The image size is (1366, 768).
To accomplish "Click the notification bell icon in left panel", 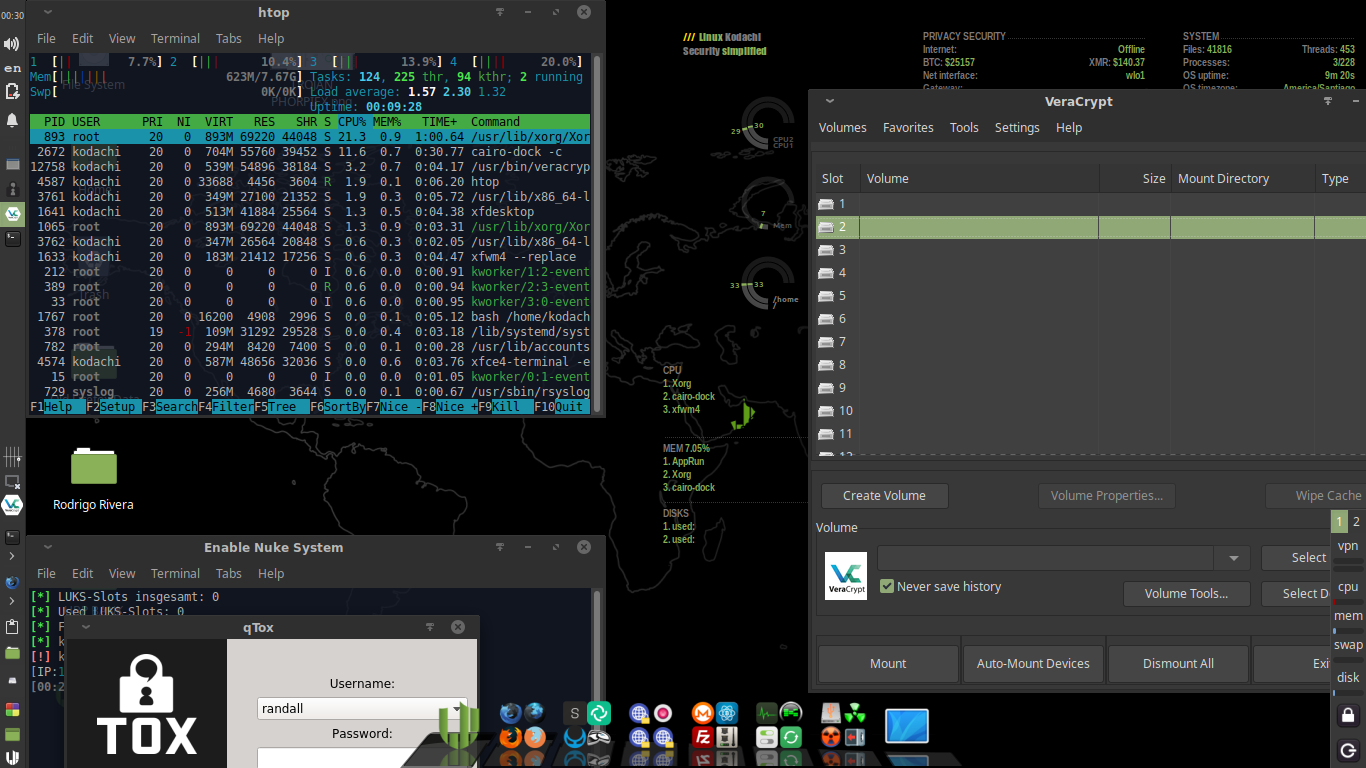I will tap(12, 120).
